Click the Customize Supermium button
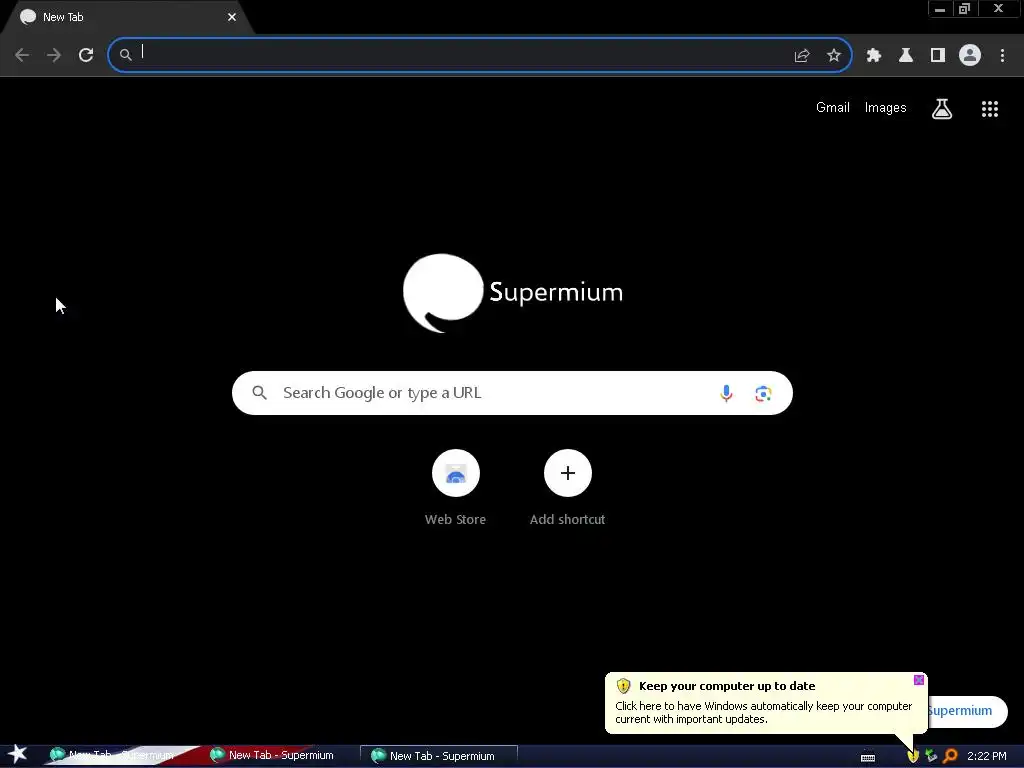1024x768 pixels. click(x=967, y=711)
